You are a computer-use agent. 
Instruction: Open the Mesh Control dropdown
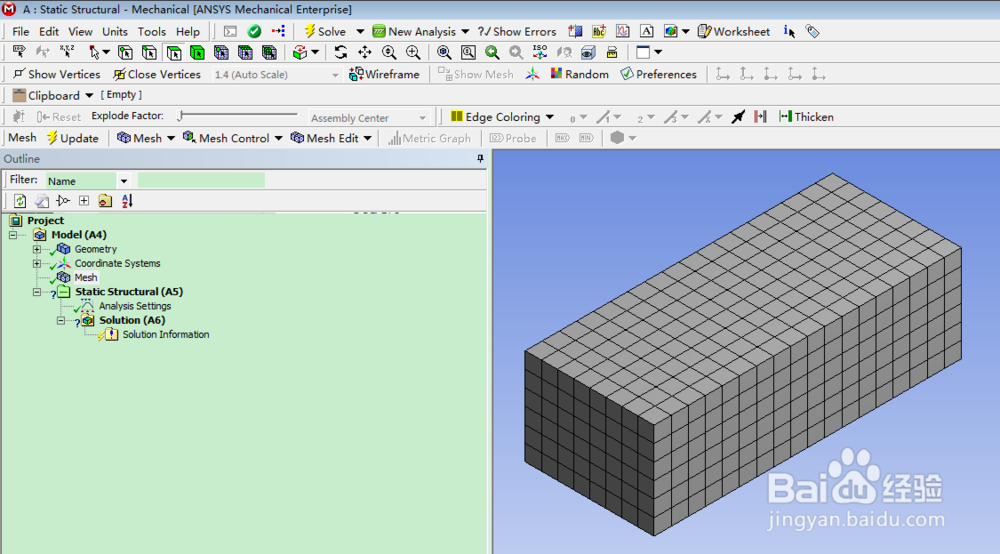(x=279, y=138)
